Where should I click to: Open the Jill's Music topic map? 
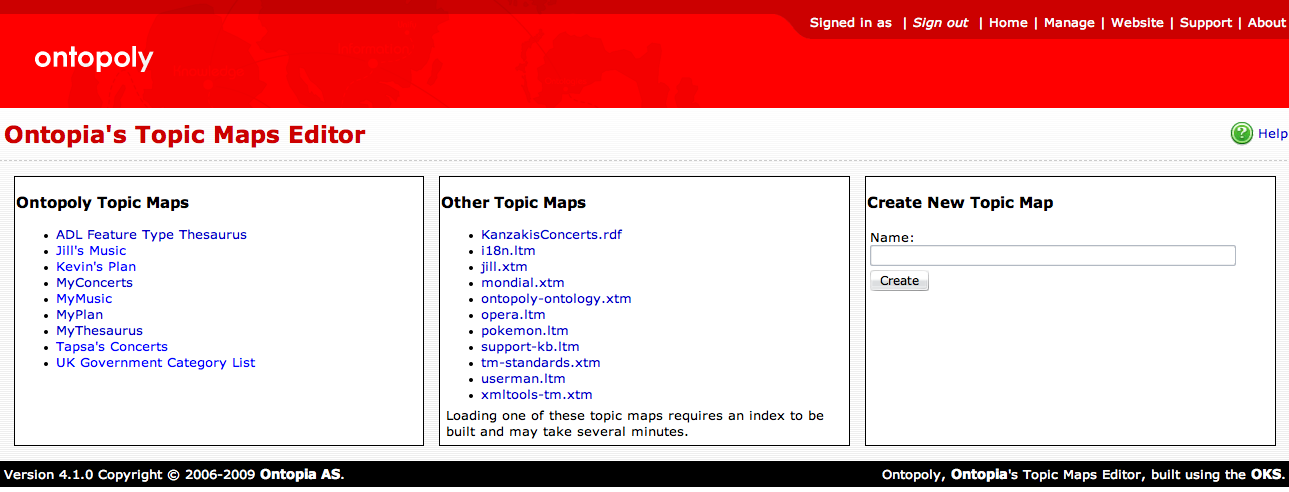(91, 251)
